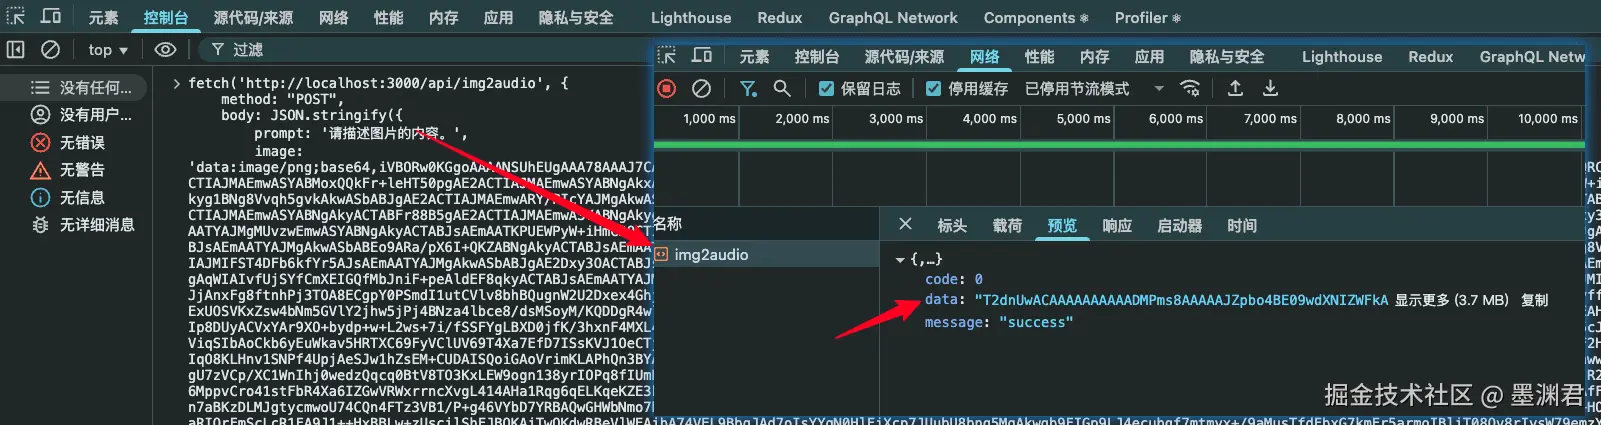
Task: Click import HAR upload arrow icon
Action: (1236, 89)
